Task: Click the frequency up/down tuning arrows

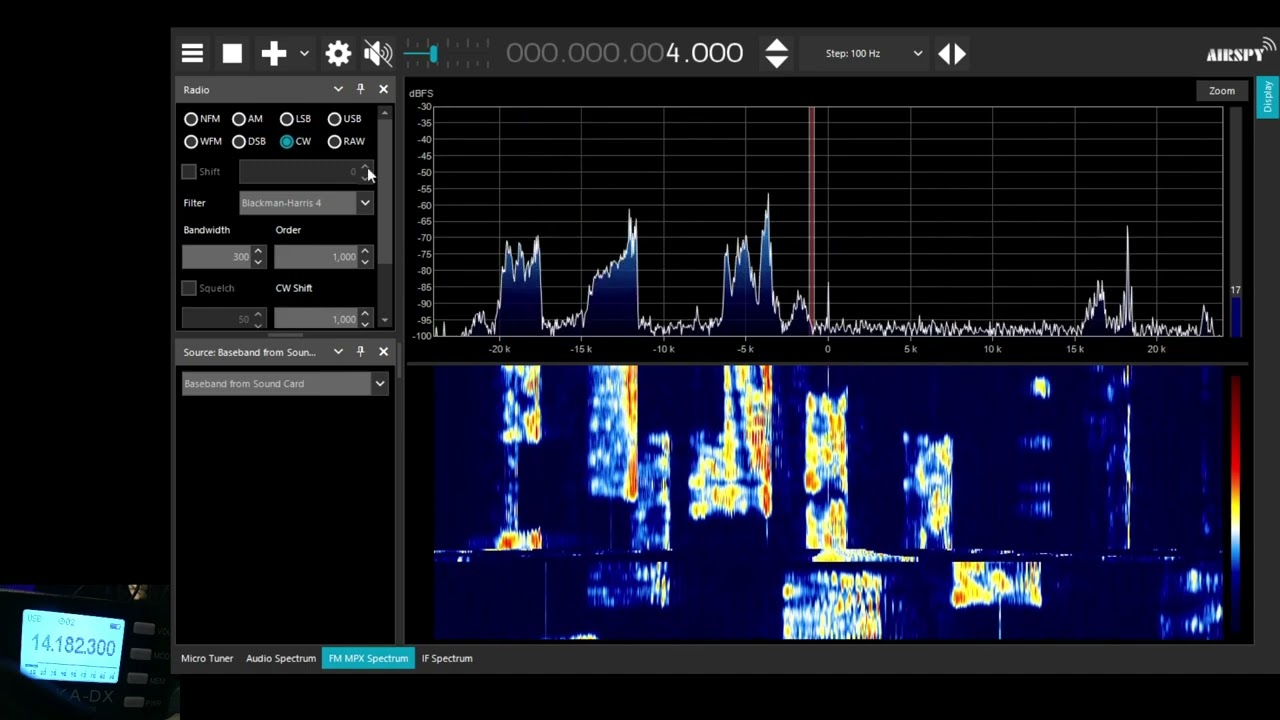Action: coord(776,54)
